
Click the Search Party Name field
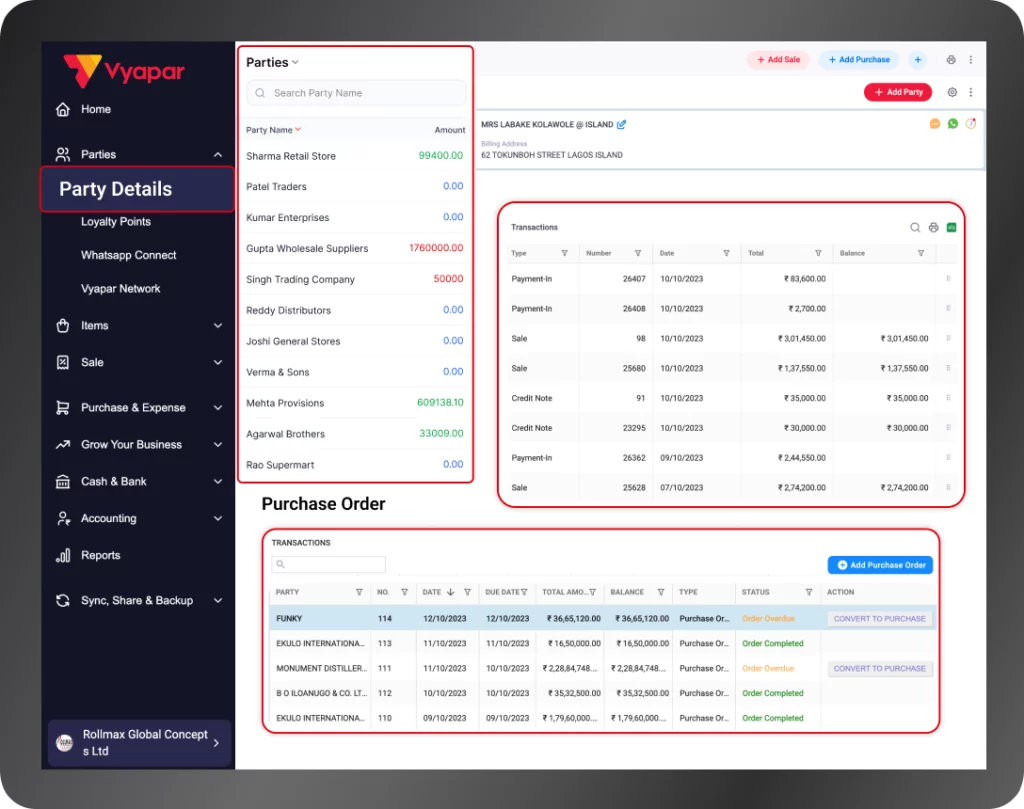(x=355, y=92)
